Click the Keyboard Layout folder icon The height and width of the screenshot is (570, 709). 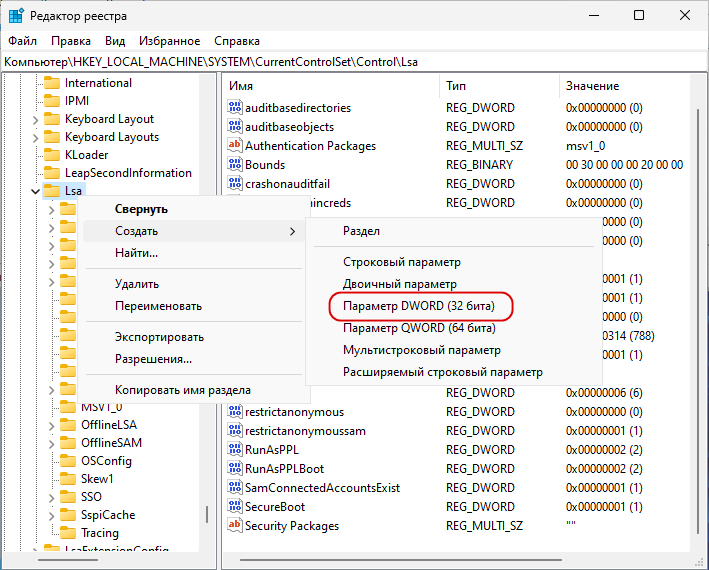pyautogui.click(x=52, y=119)
